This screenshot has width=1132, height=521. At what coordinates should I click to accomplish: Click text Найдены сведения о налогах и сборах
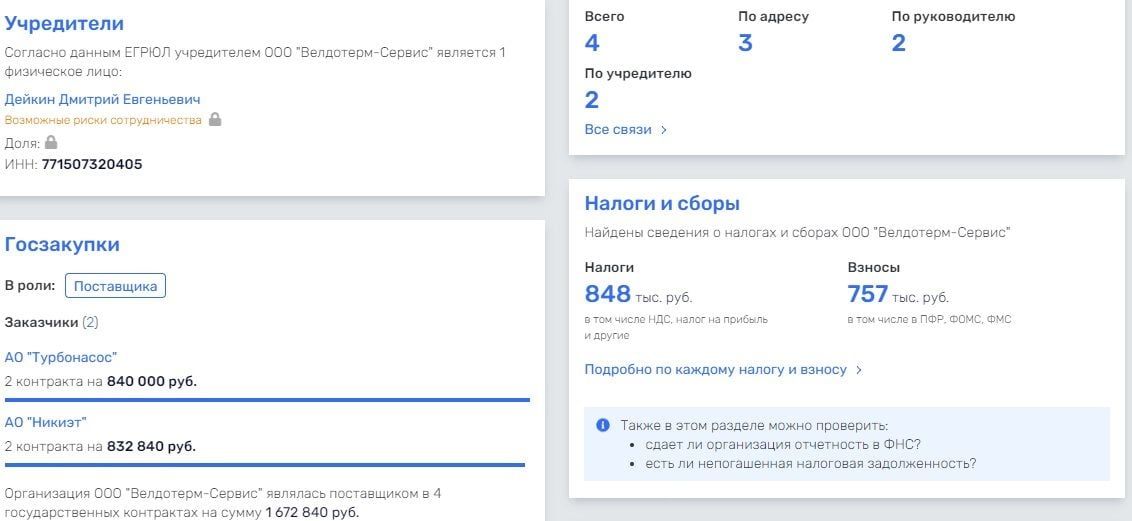pos(798,232)
